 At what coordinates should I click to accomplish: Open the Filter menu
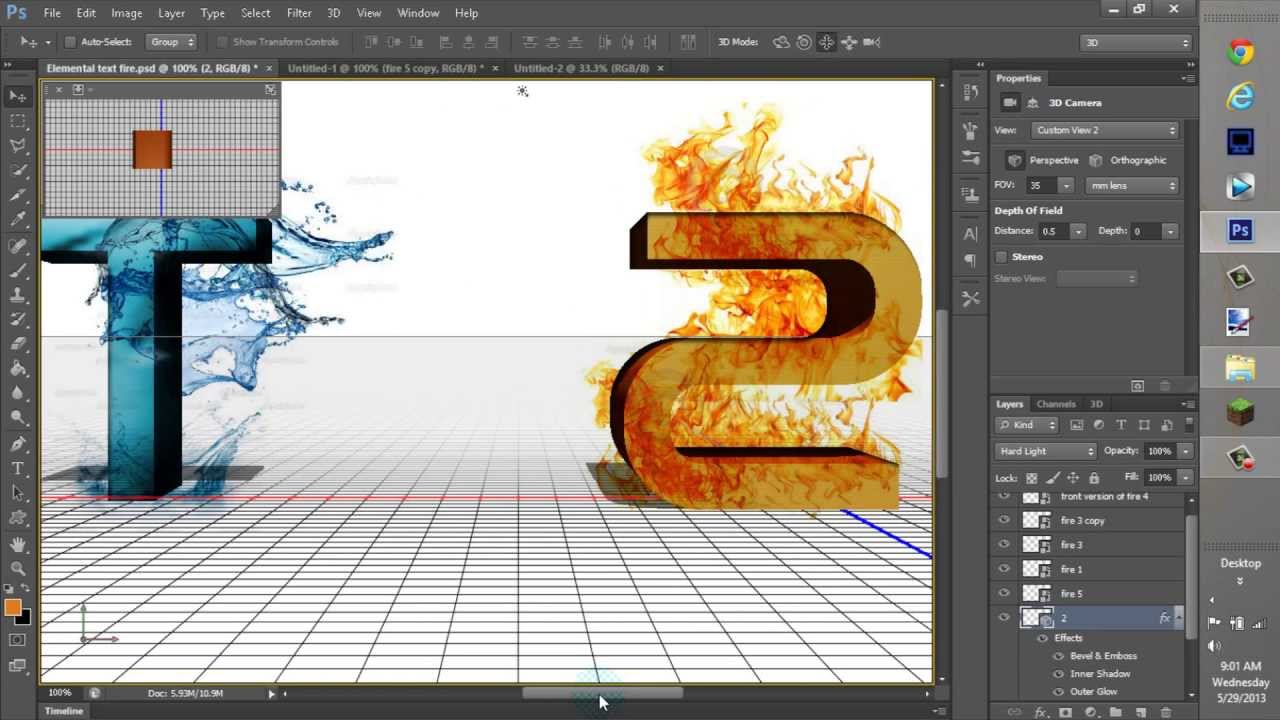point(299,13)
